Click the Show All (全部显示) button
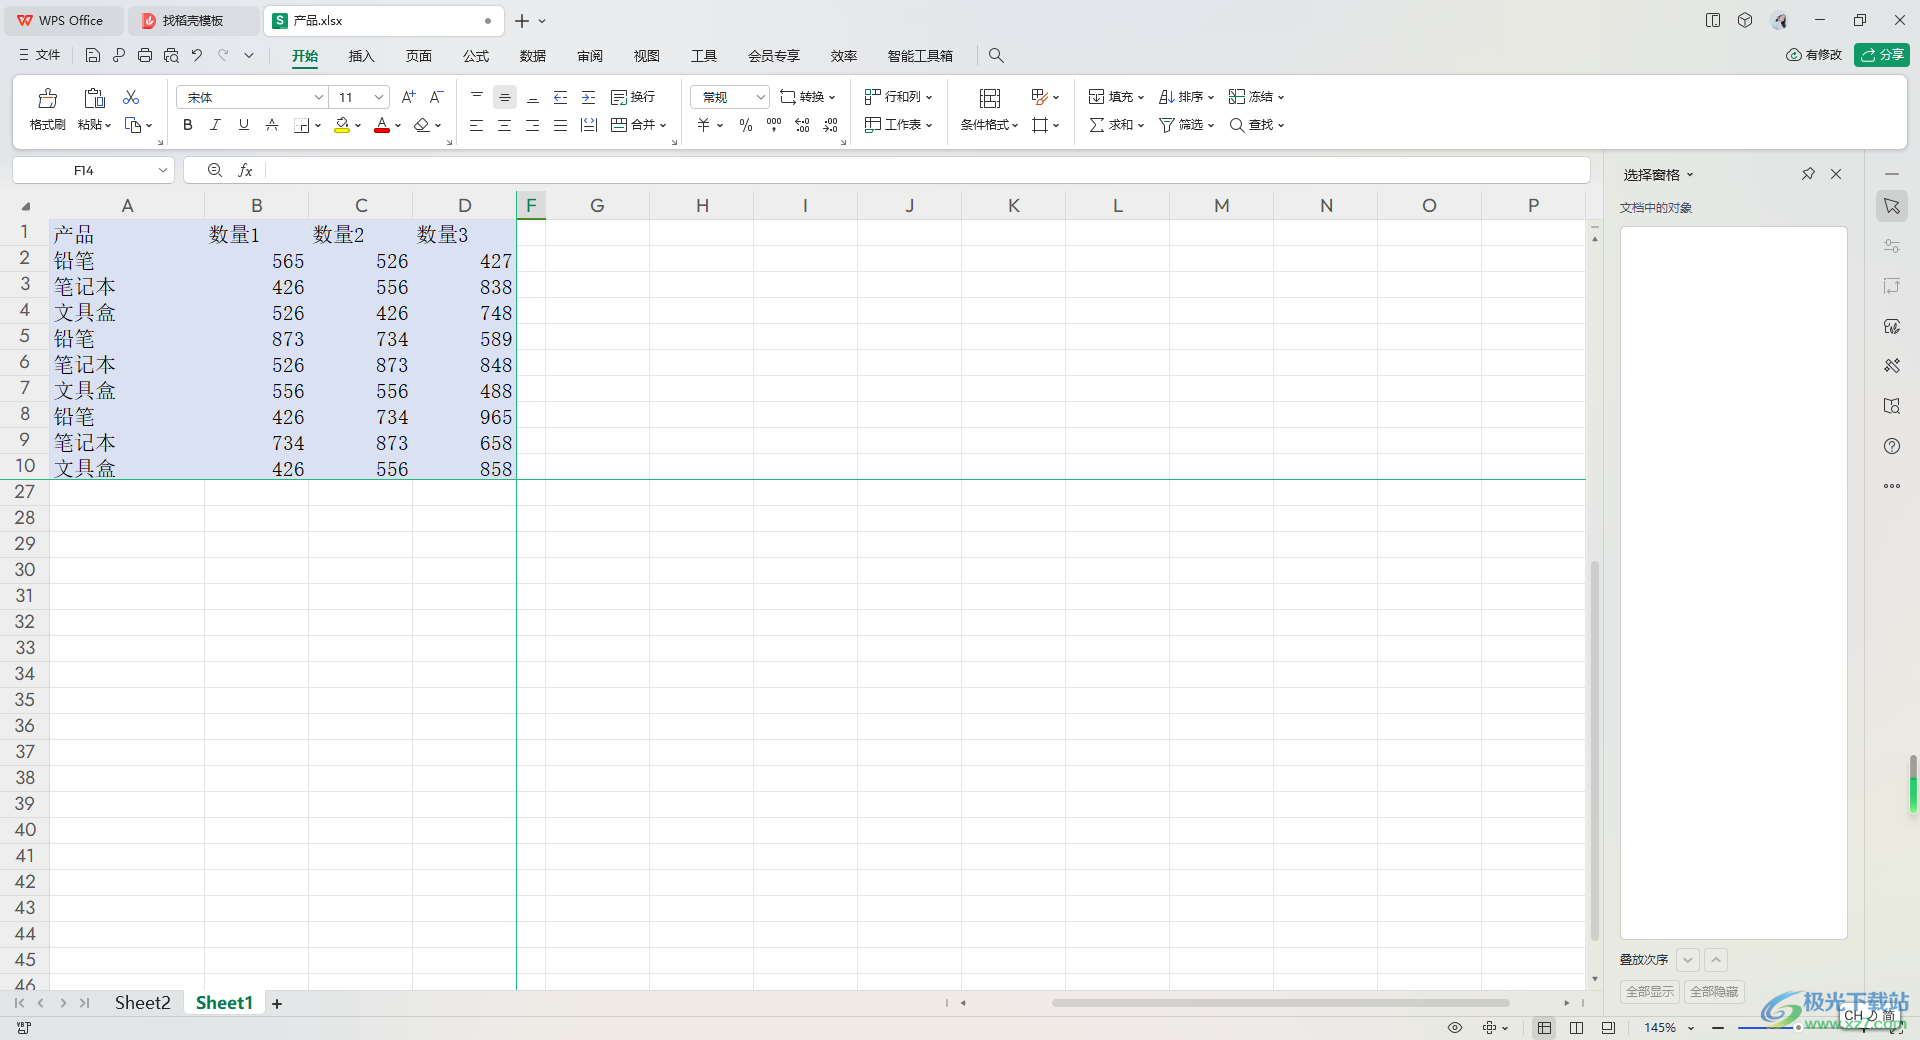The image size is (1920, 1040). tap(1650, 992)
